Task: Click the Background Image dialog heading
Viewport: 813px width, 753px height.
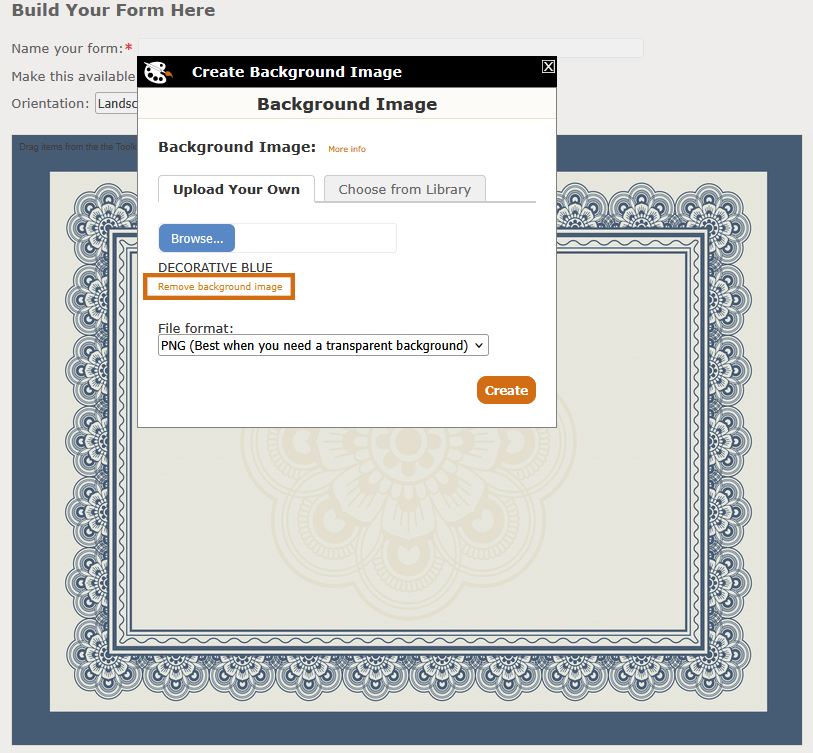Action: (x=347, y=104)
